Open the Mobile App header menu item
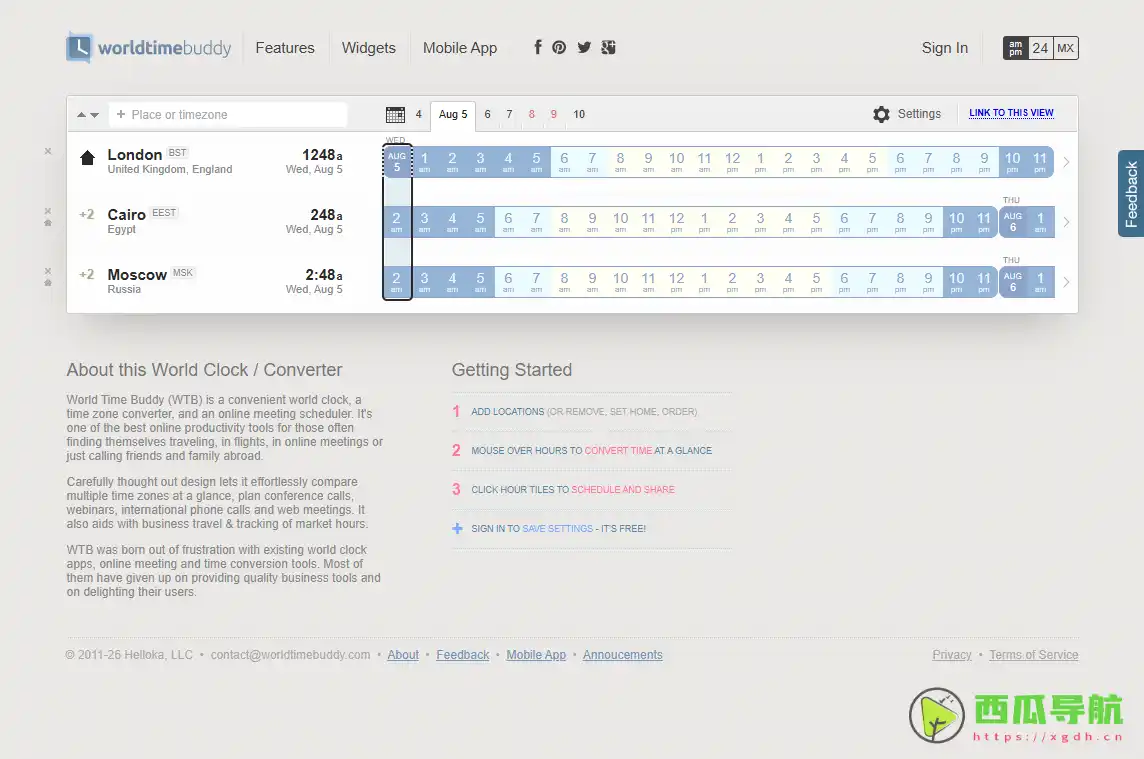 (460, 48)
